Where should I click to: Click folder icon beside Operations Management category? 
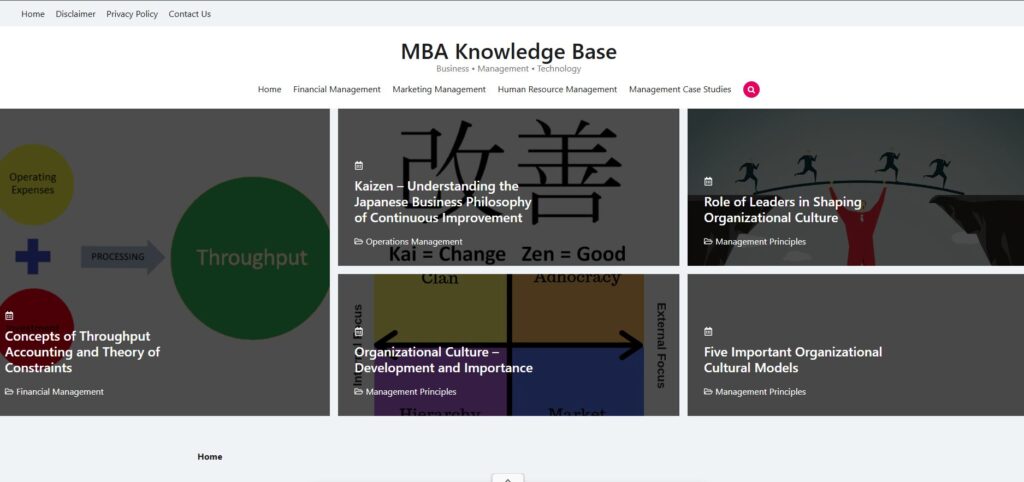[x=359, y=242]
